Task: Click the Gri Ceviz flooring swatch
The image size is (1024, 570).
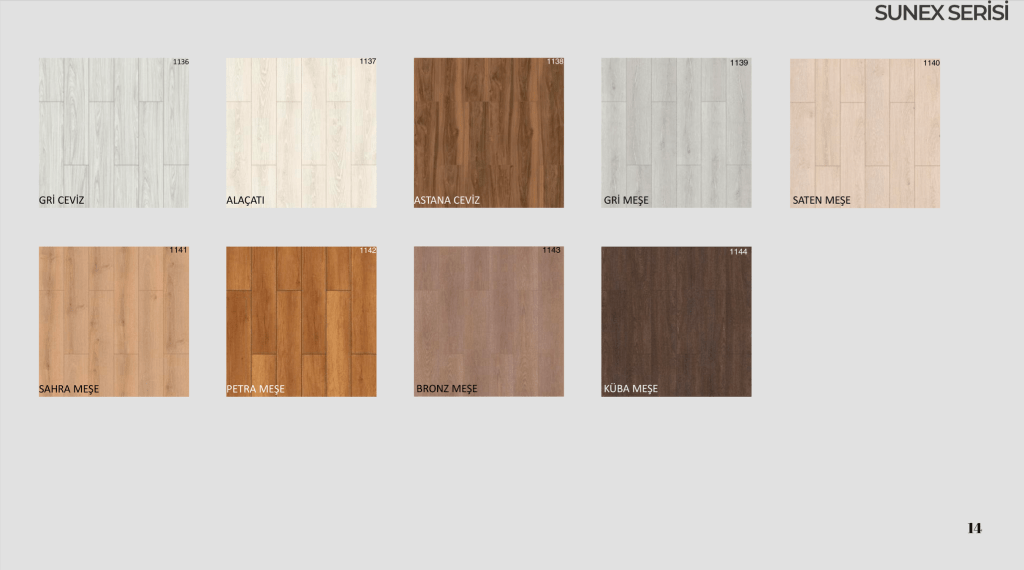Action: tap(113, 132)
